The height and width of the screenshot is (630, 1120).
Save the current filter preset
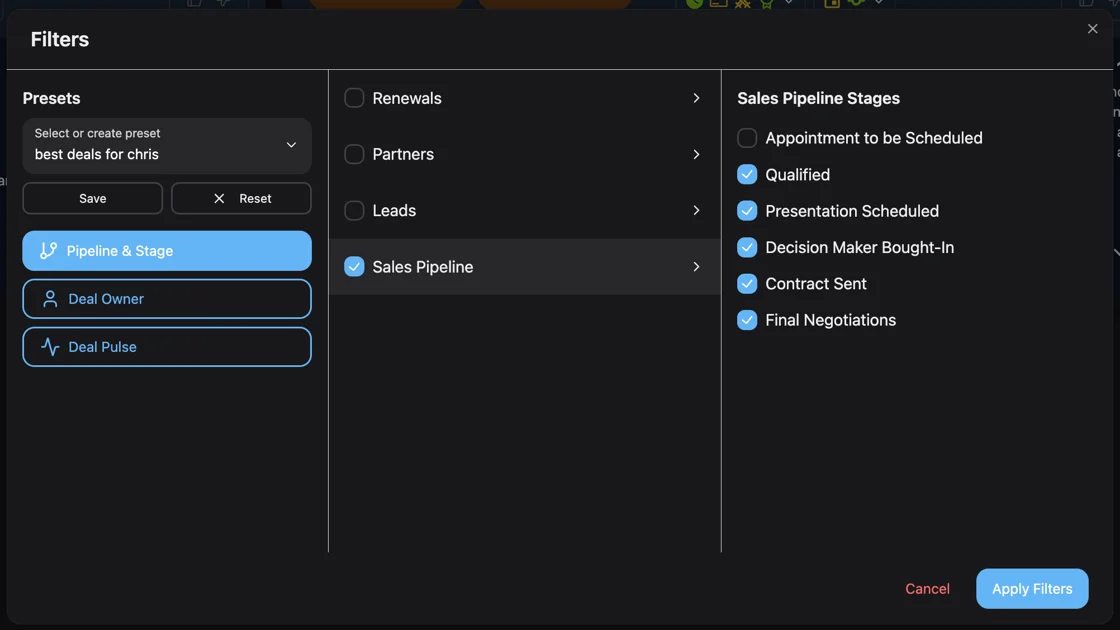(x=92, y=198)
